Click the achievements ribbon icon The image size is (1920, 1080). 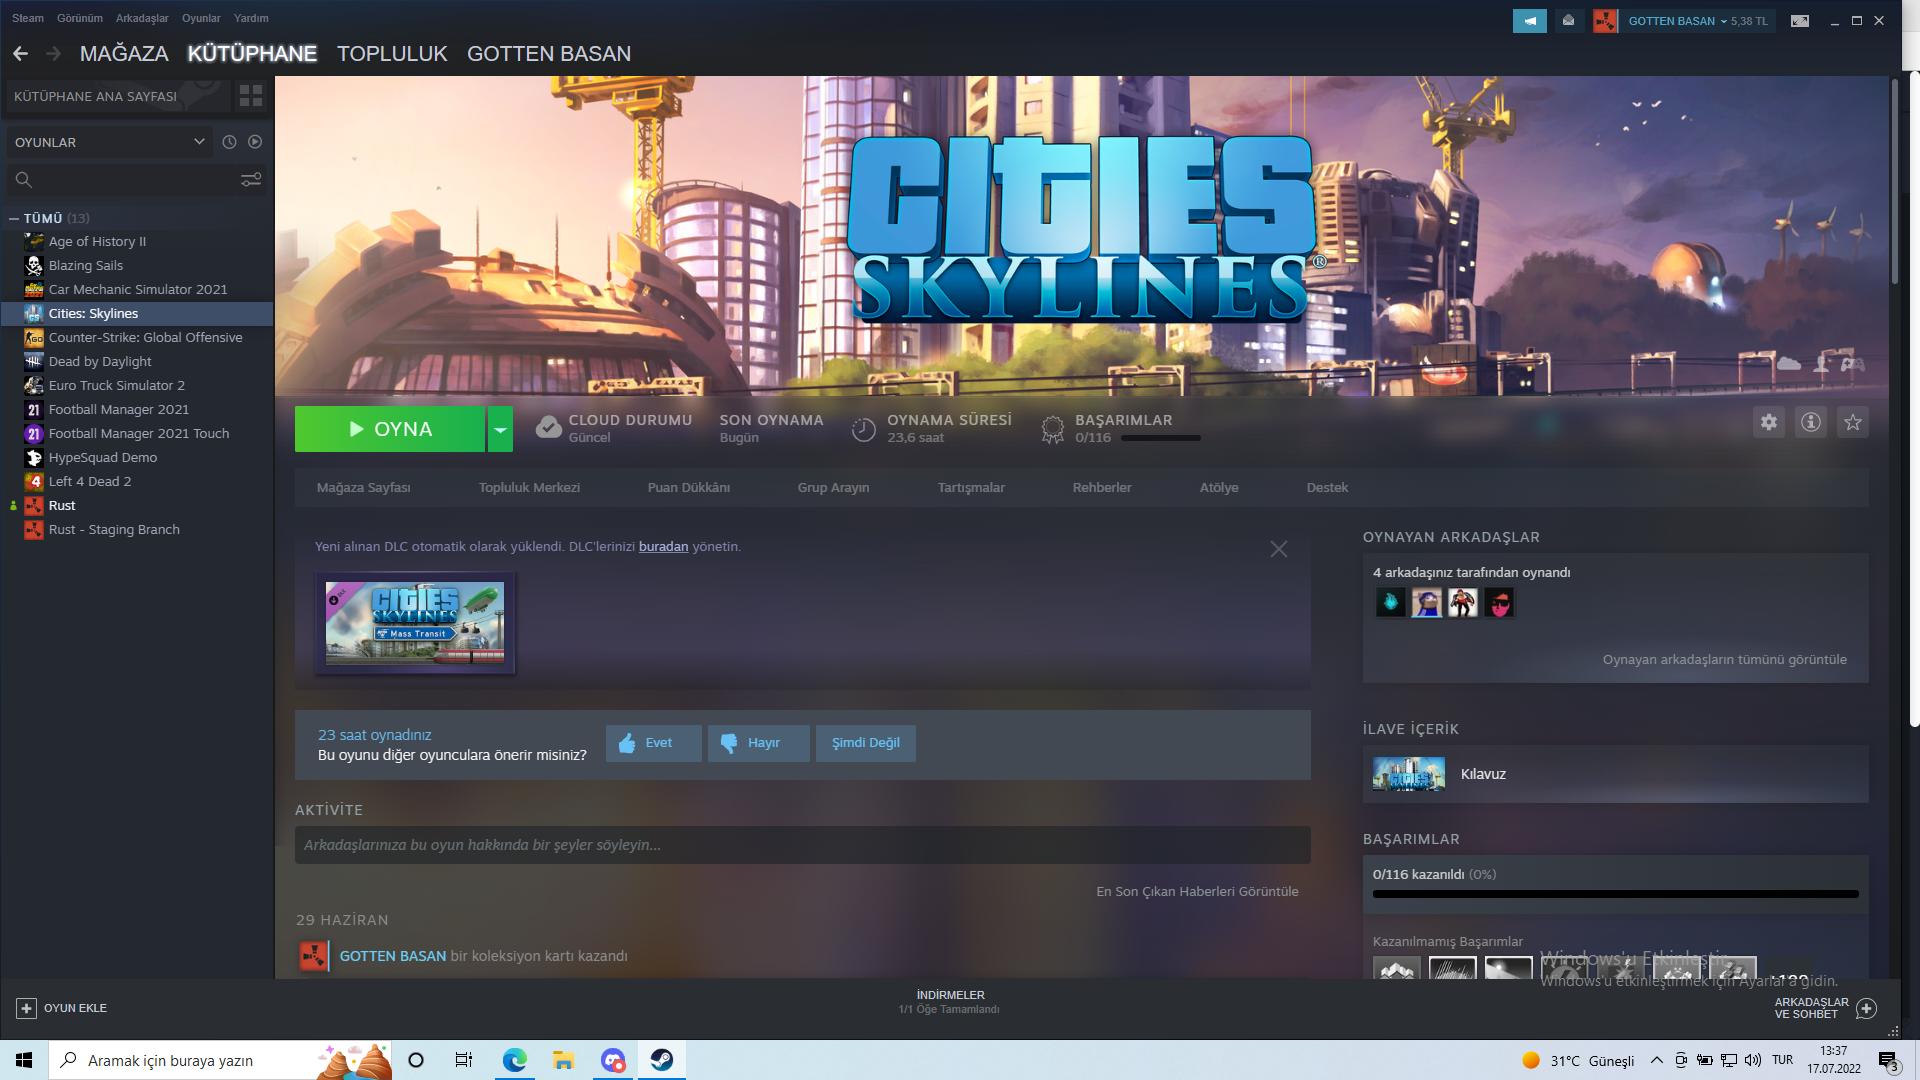click(1052, 429)
